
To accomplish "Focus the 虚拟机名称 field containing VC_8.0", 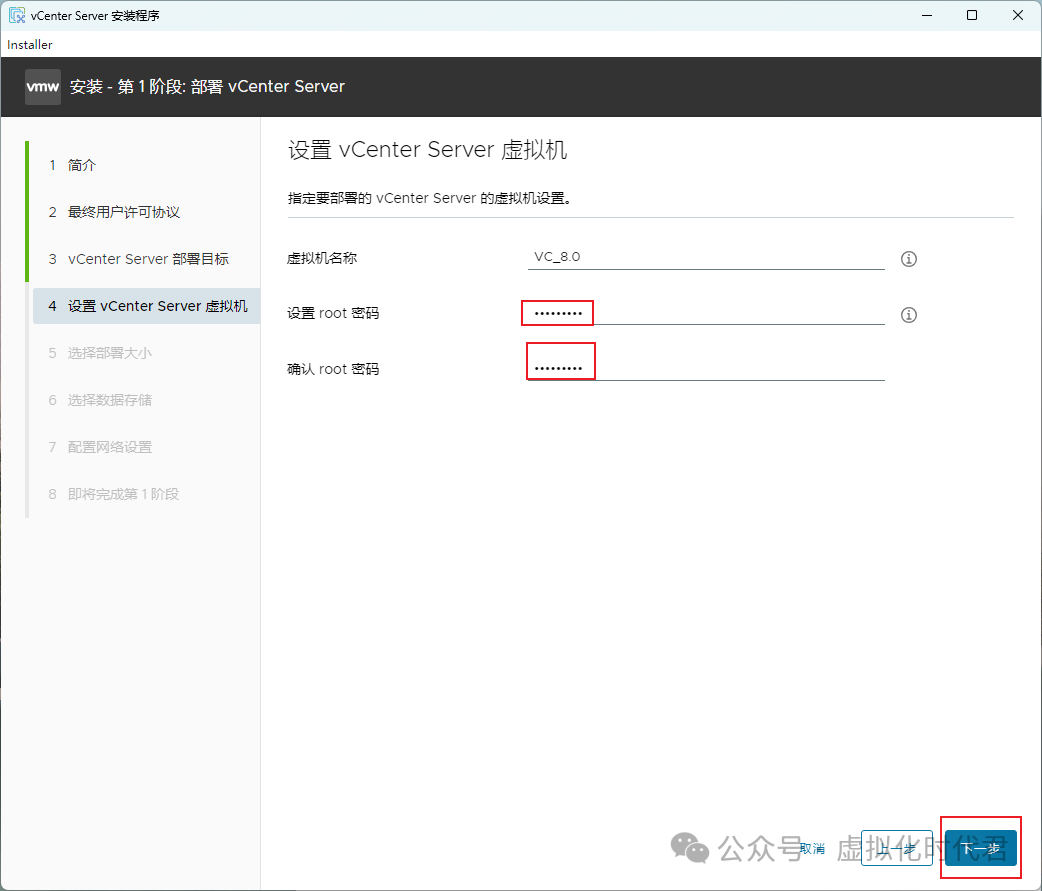I will pos(706,257).
